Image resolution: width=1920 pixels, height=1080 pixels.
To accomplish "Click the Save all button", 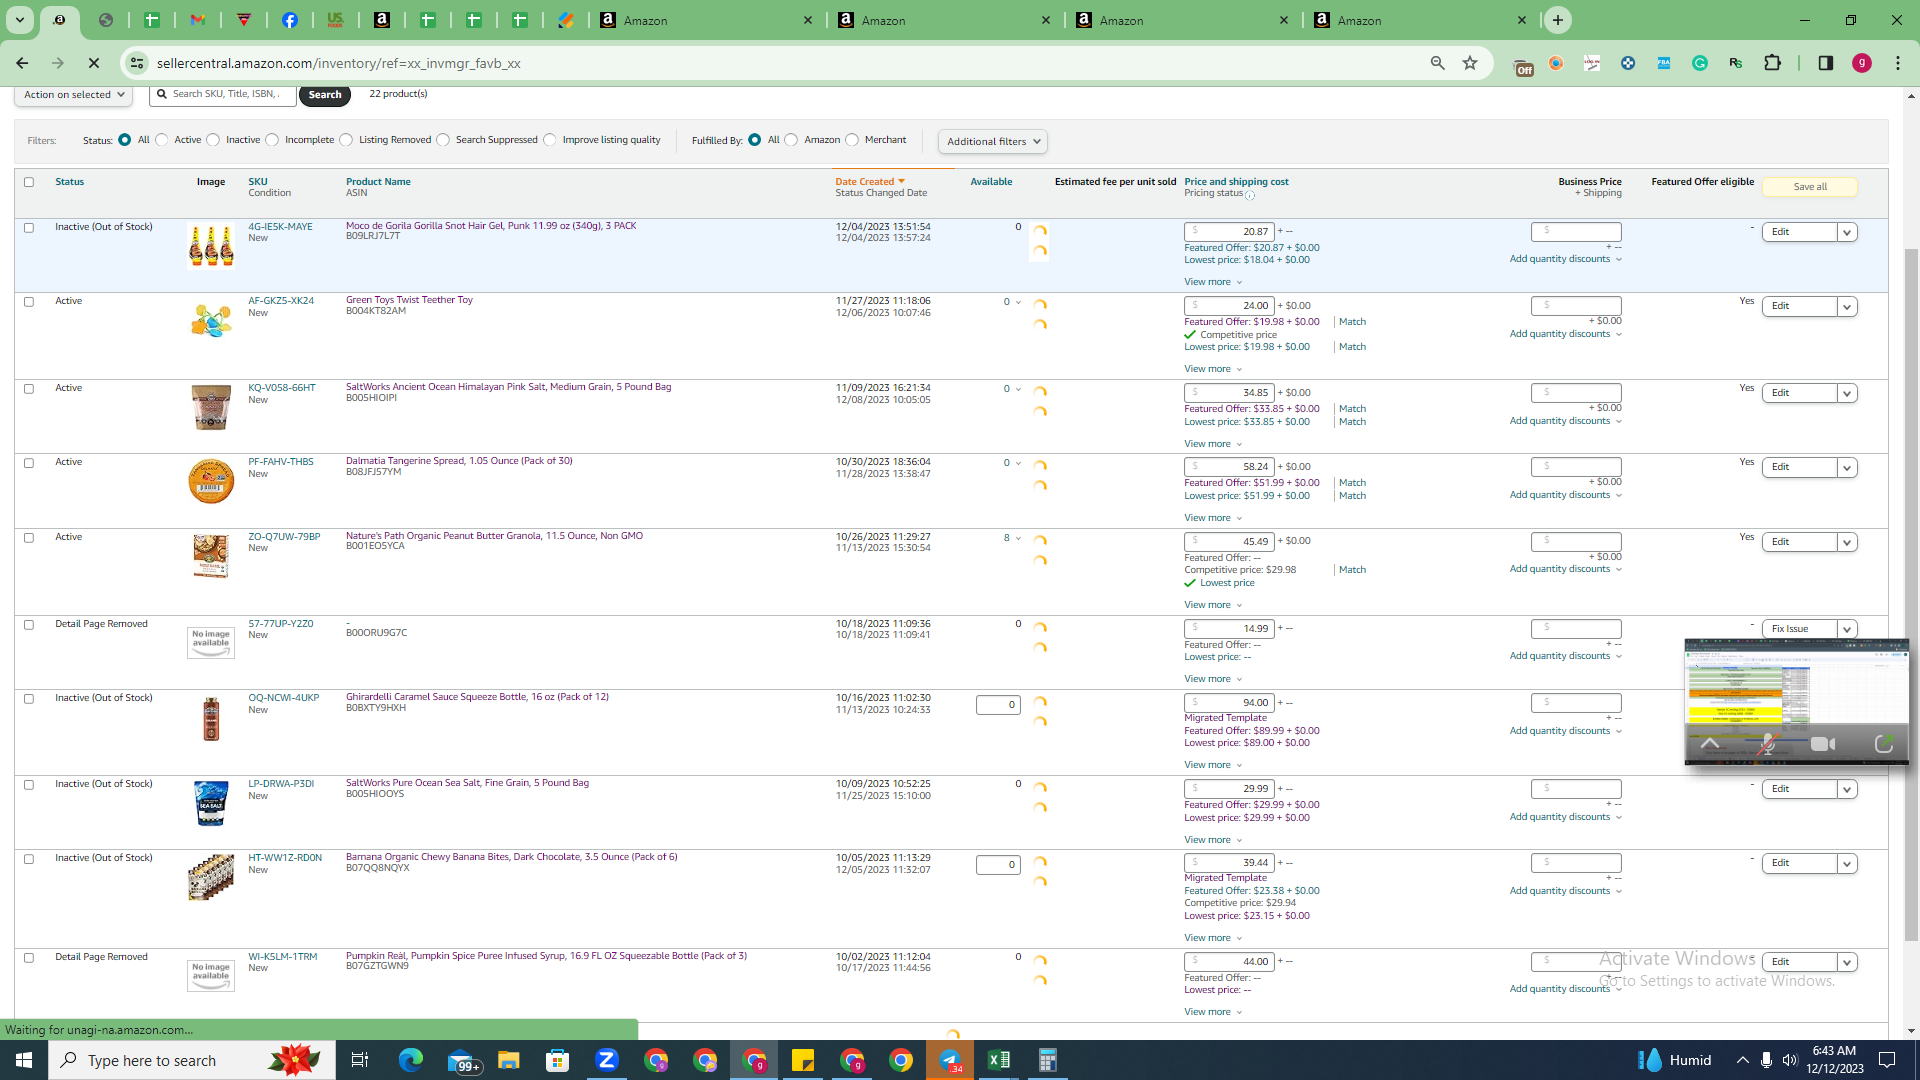I will (x=1810, y=187).
